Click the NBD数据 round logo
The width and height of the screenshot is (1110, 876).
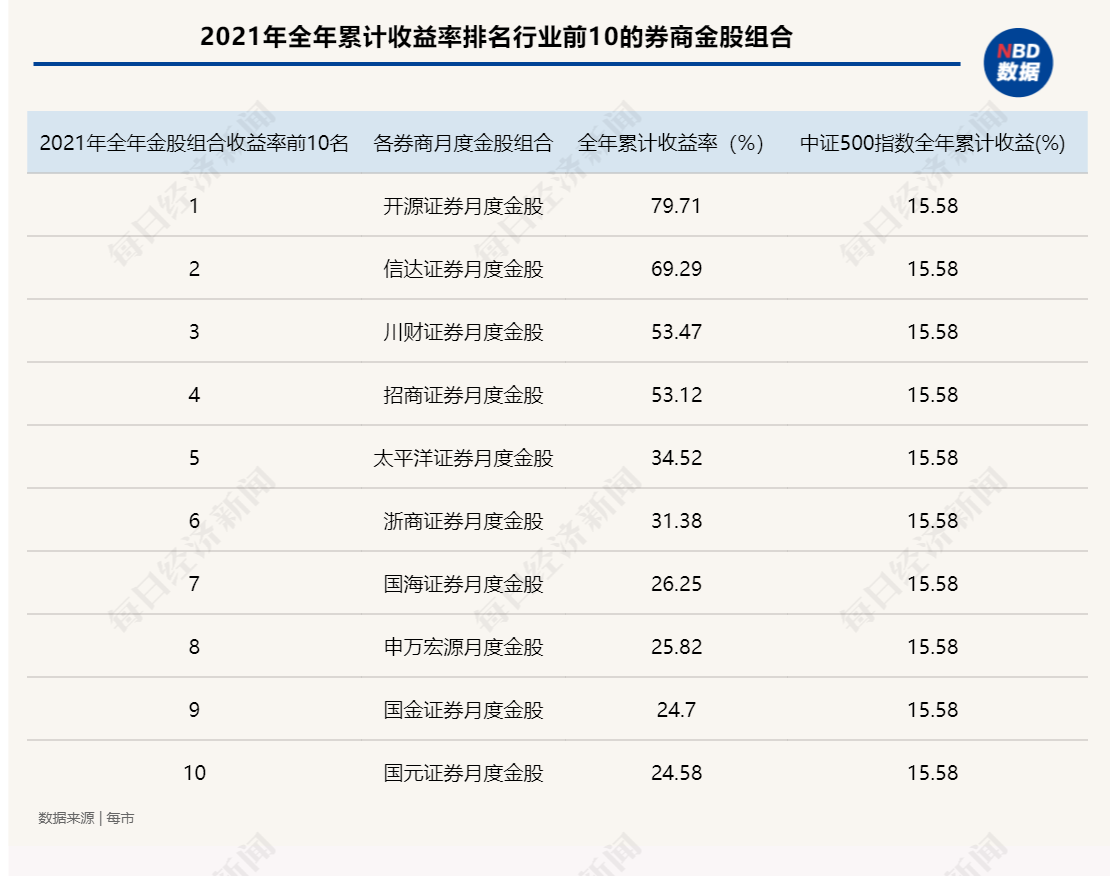pyautogui.click(x=1018, y=62)
